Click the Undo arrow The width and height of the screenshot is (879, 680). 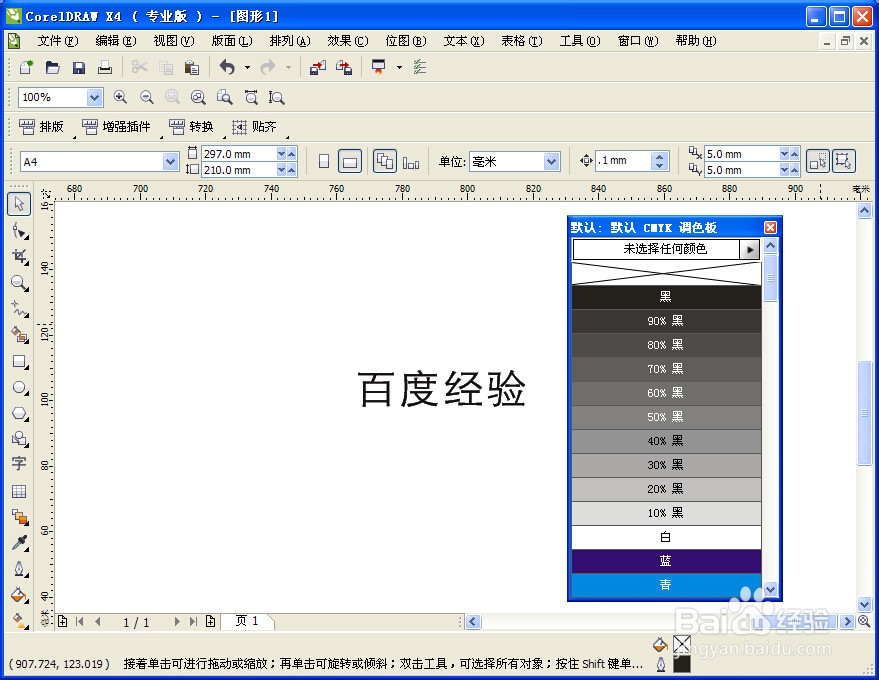(x=227, y=67)
